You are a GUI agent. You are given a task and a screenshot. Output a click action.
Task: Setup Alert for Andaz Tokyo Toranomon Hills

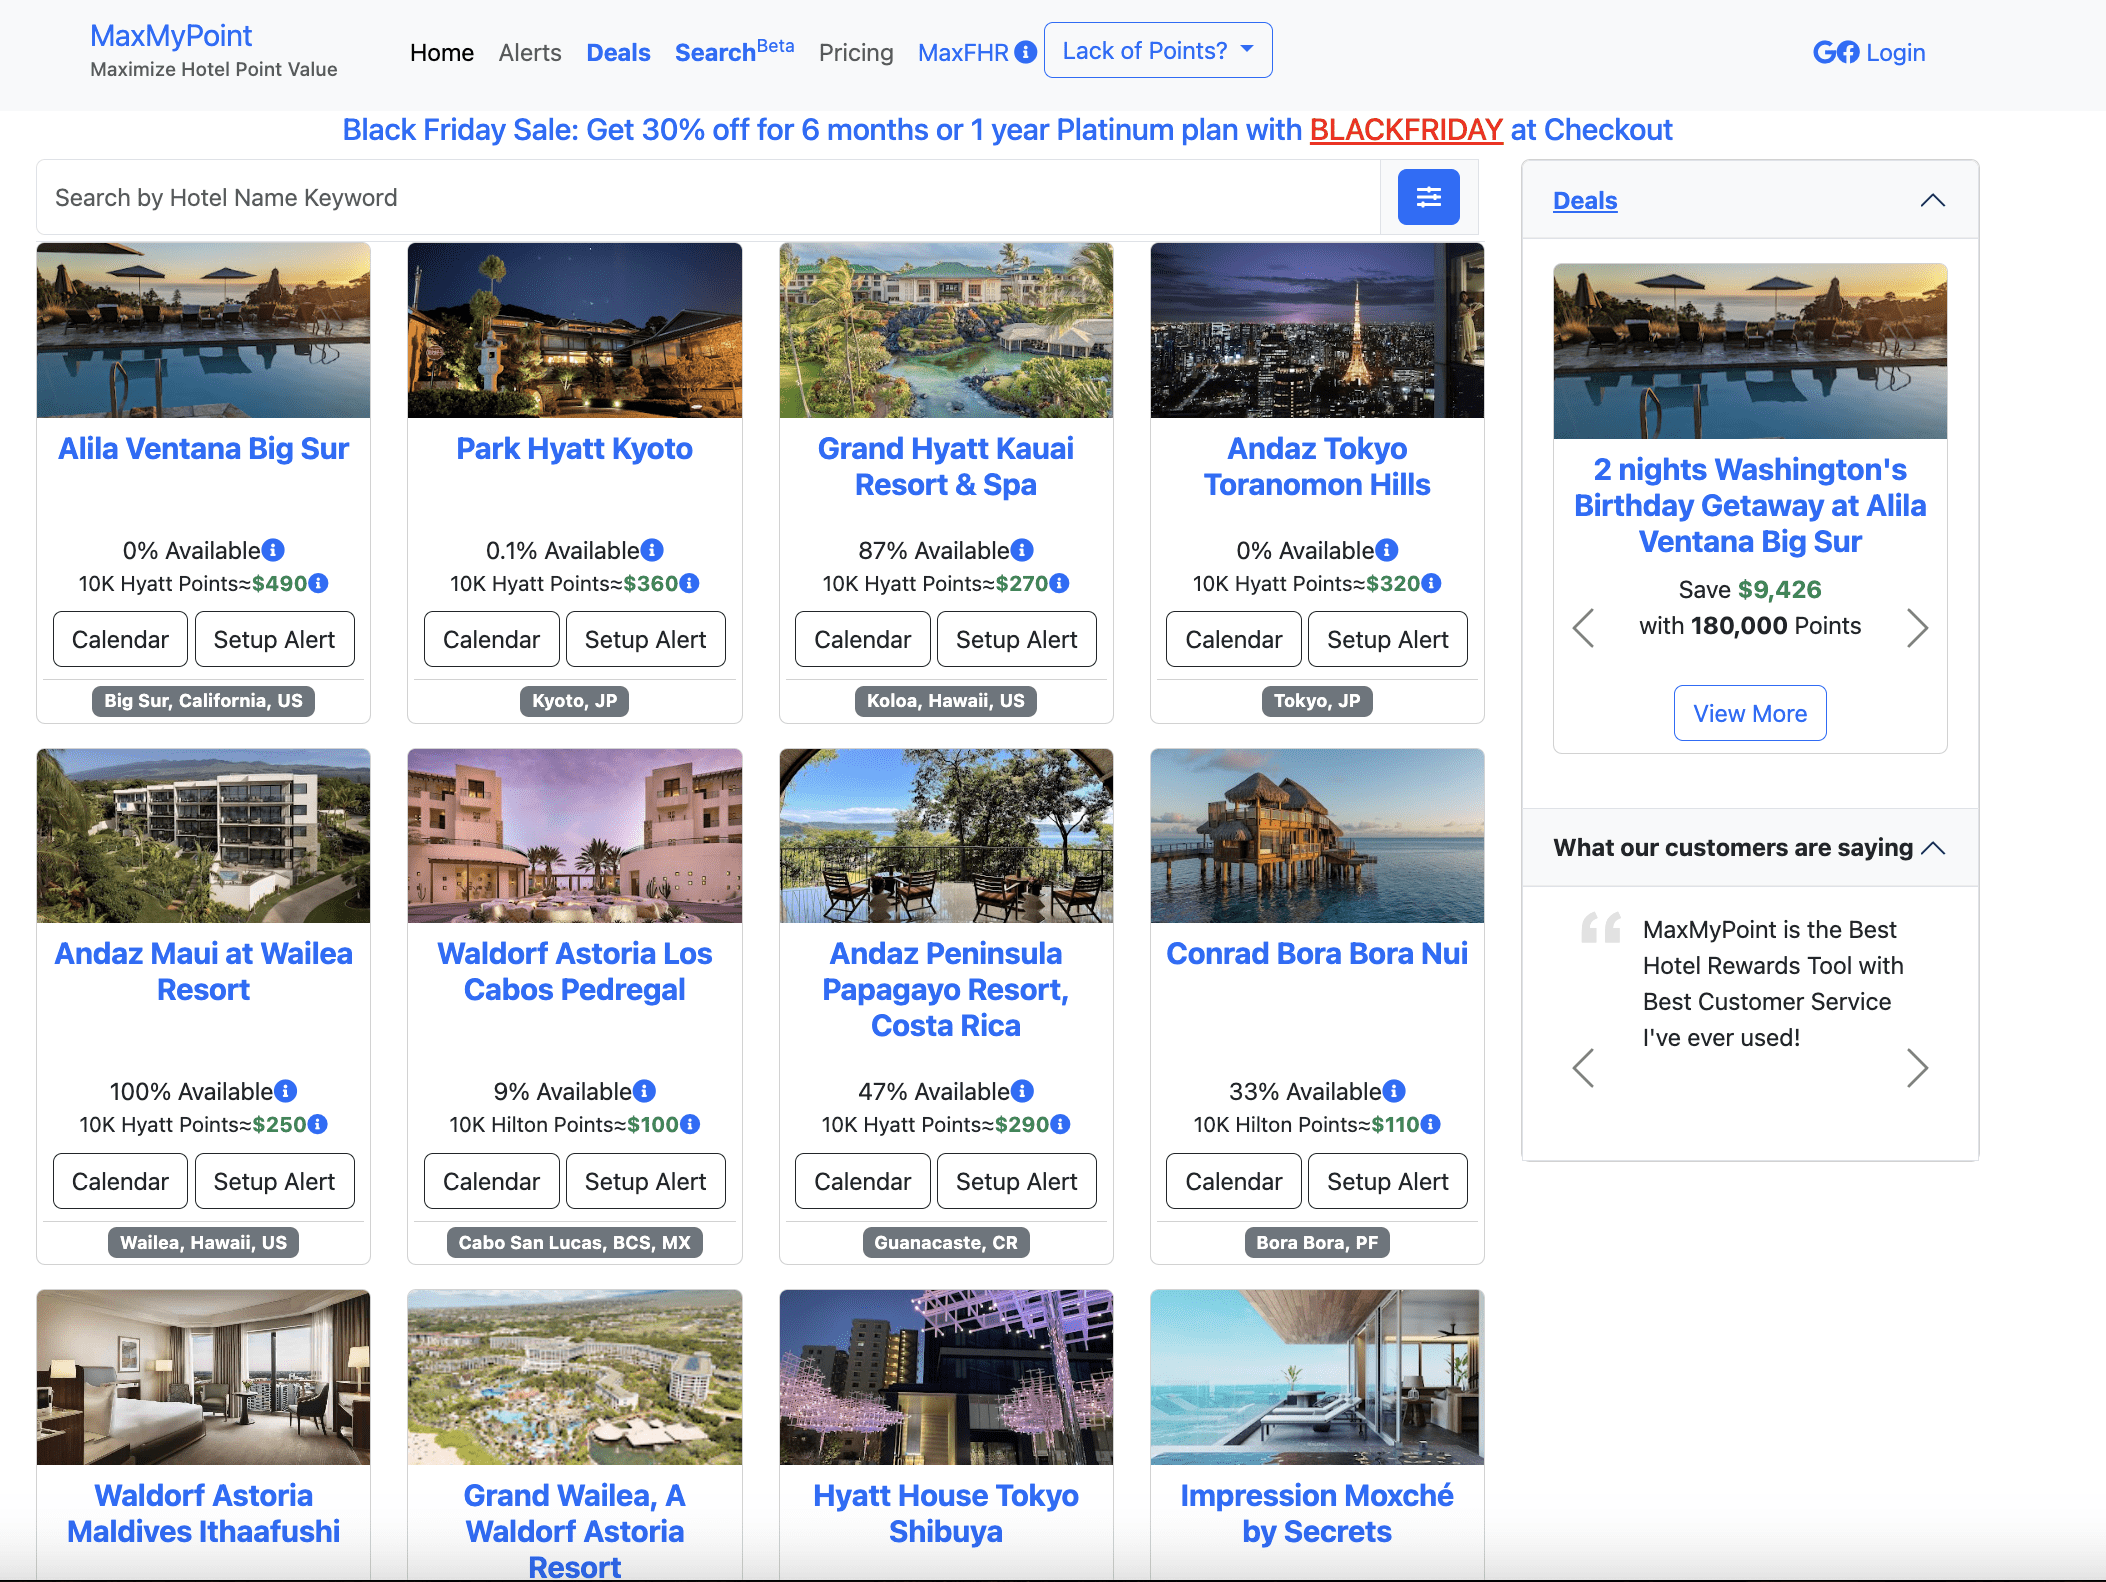1387,639
